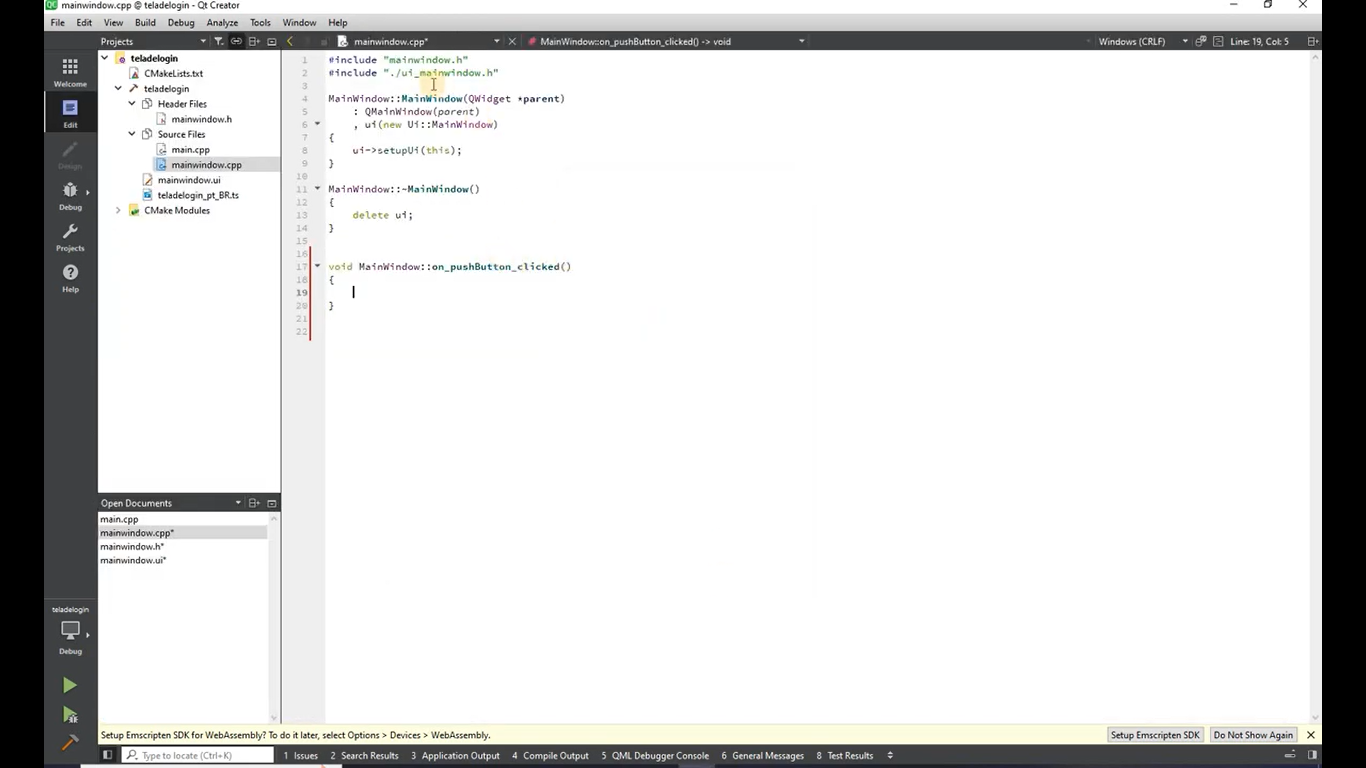The image size is (1366, 768).
Task: Click the green Run button
Action: [x=69, y=685]
